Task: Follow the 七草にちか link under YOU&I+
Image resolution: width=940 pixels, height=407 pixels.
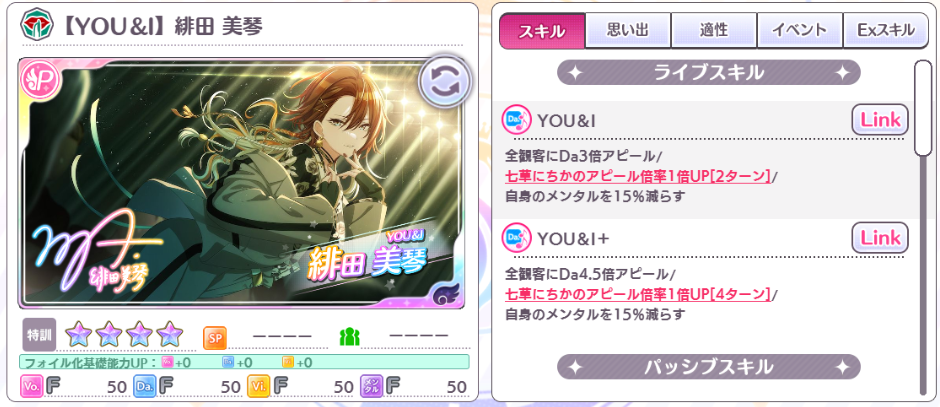Action: pyautogui.click(x=638, y=294)
